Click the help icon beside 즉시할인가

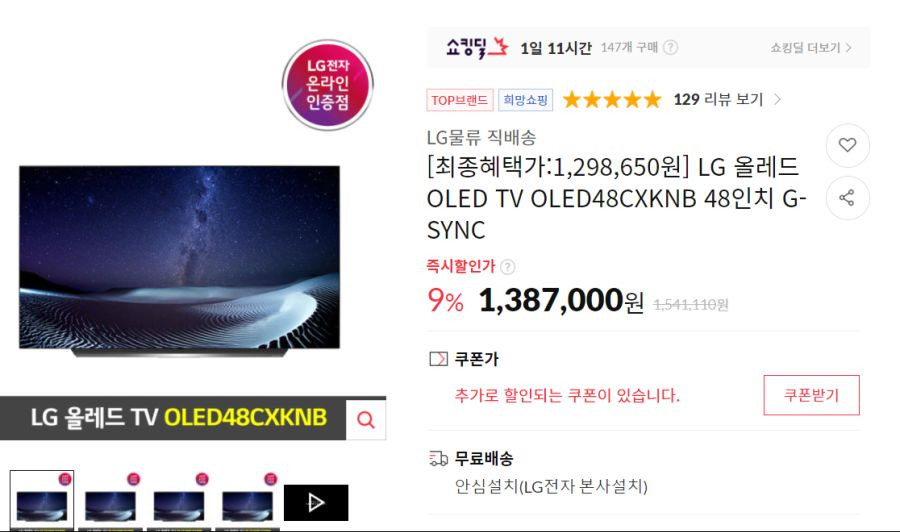coord(507,267)
